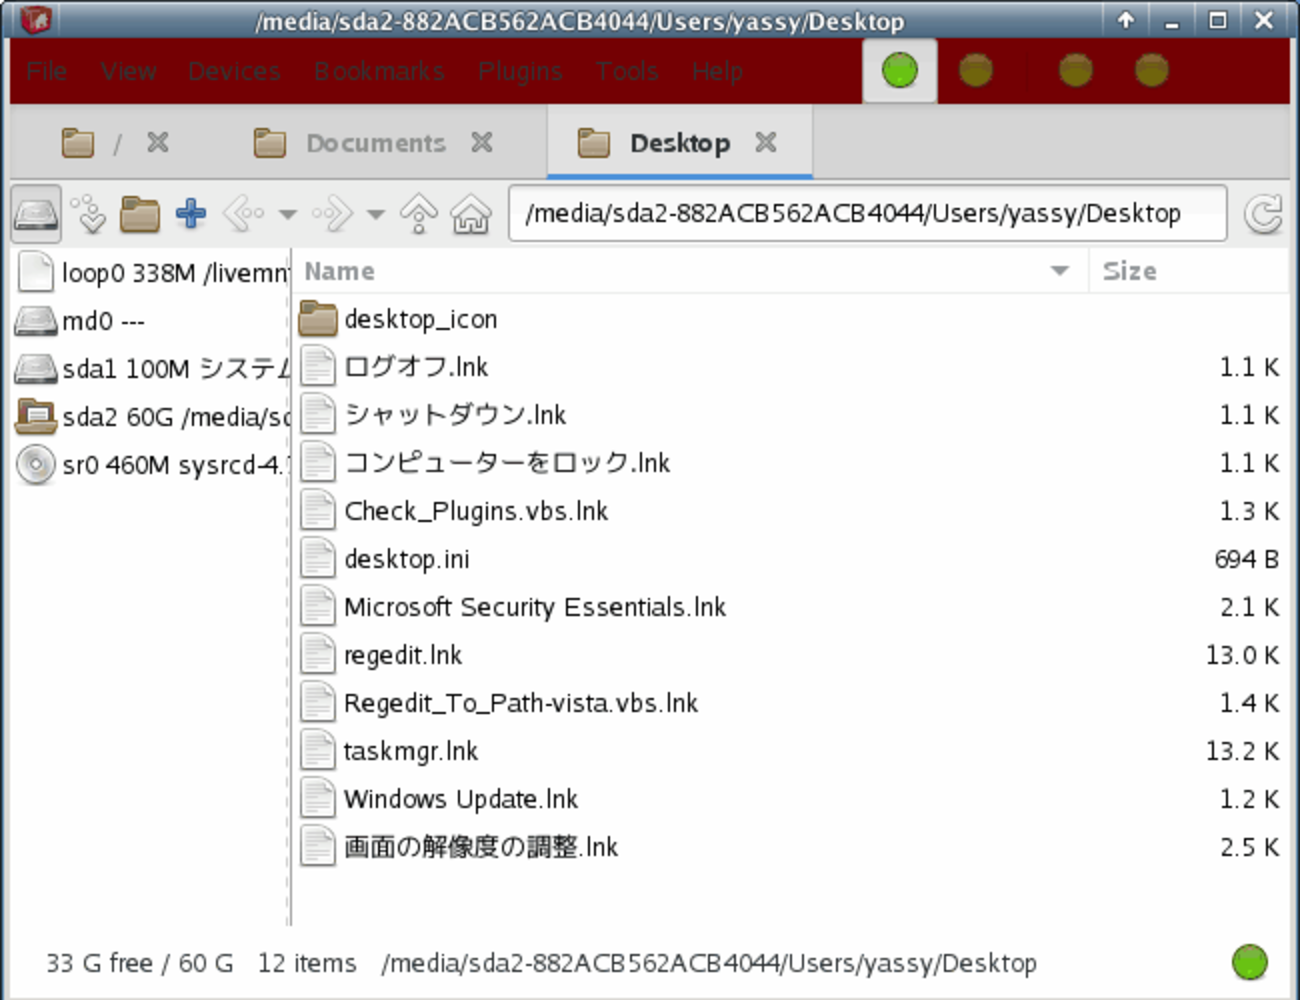Click the "694 B" size of desktop.ini
This screenshot has height=1000, width=1300.
click(1247, 559)
